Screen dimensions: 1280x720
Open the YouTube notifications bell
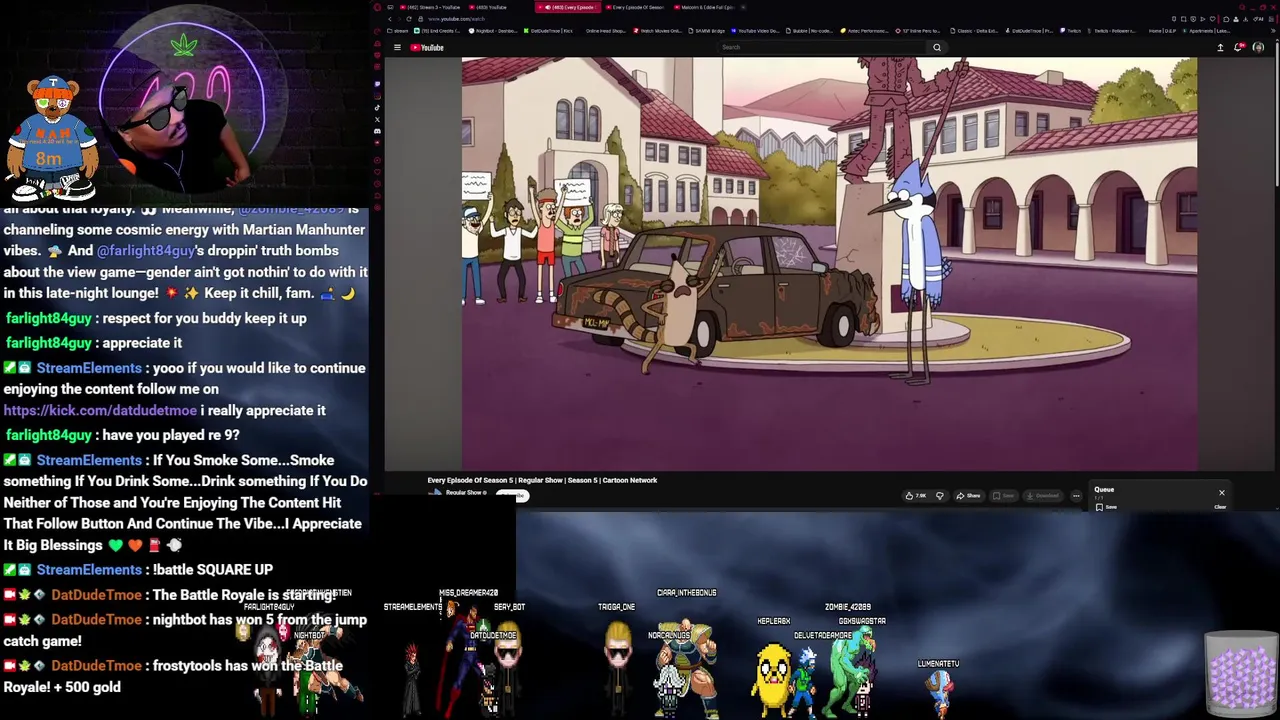click(1239, 47)
